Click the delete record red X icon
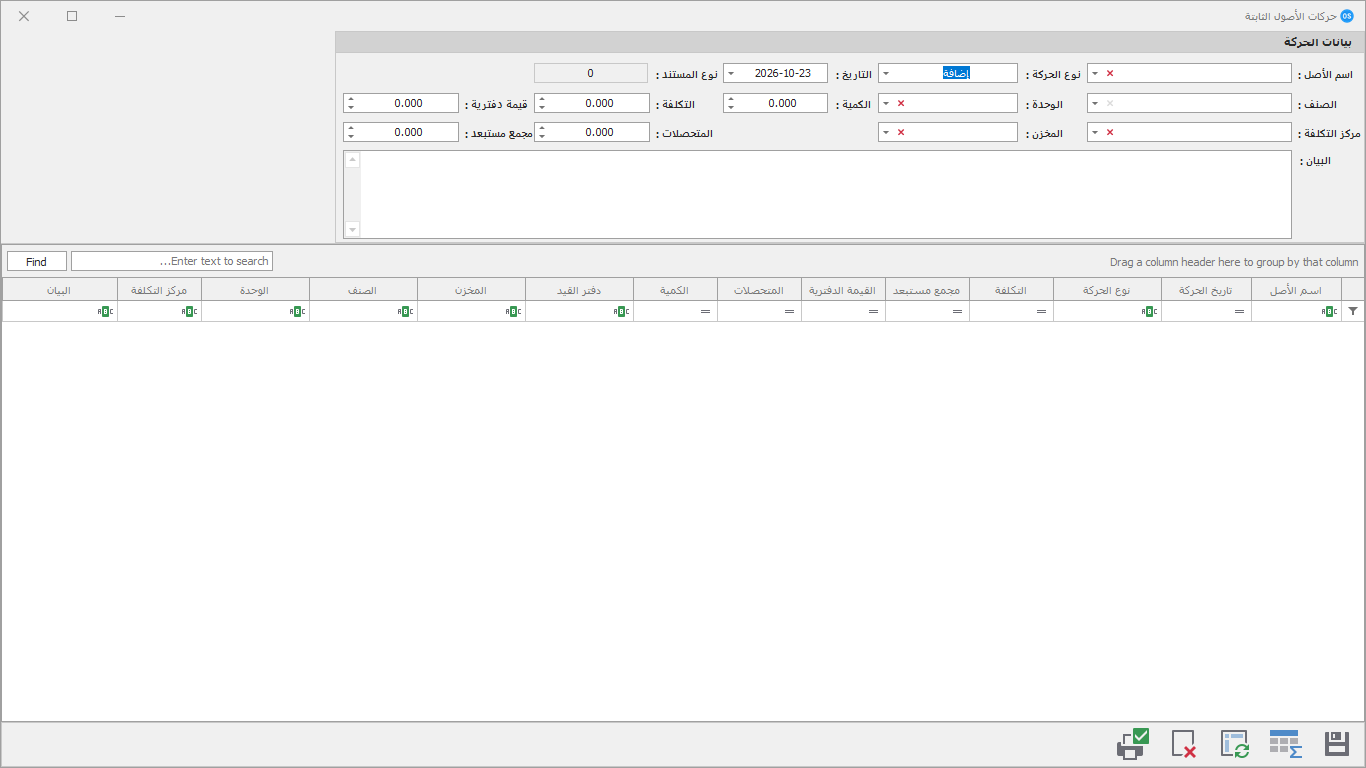 (x=1184, y=744)
